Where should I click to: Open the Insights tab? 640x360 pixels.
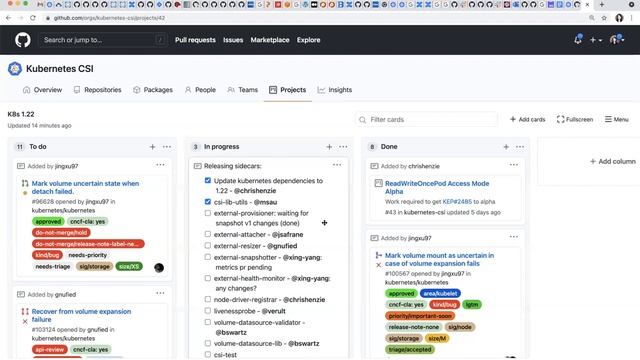tap(335, 90)
